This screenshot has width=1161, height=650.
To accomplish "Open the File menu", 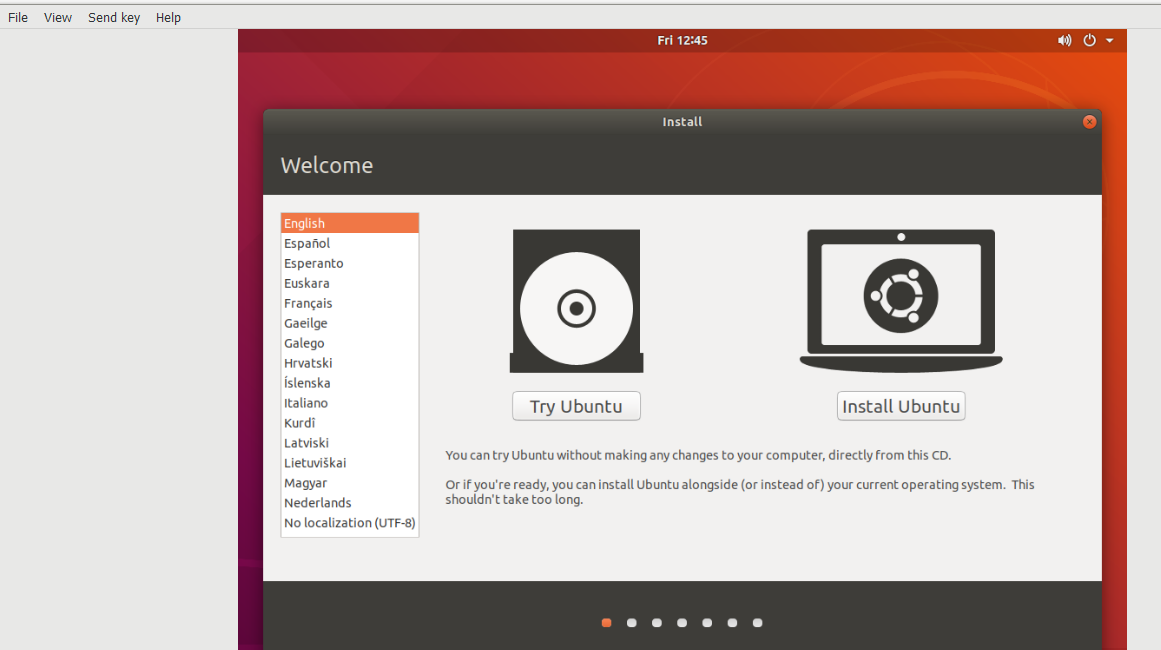I will point(18,17).
